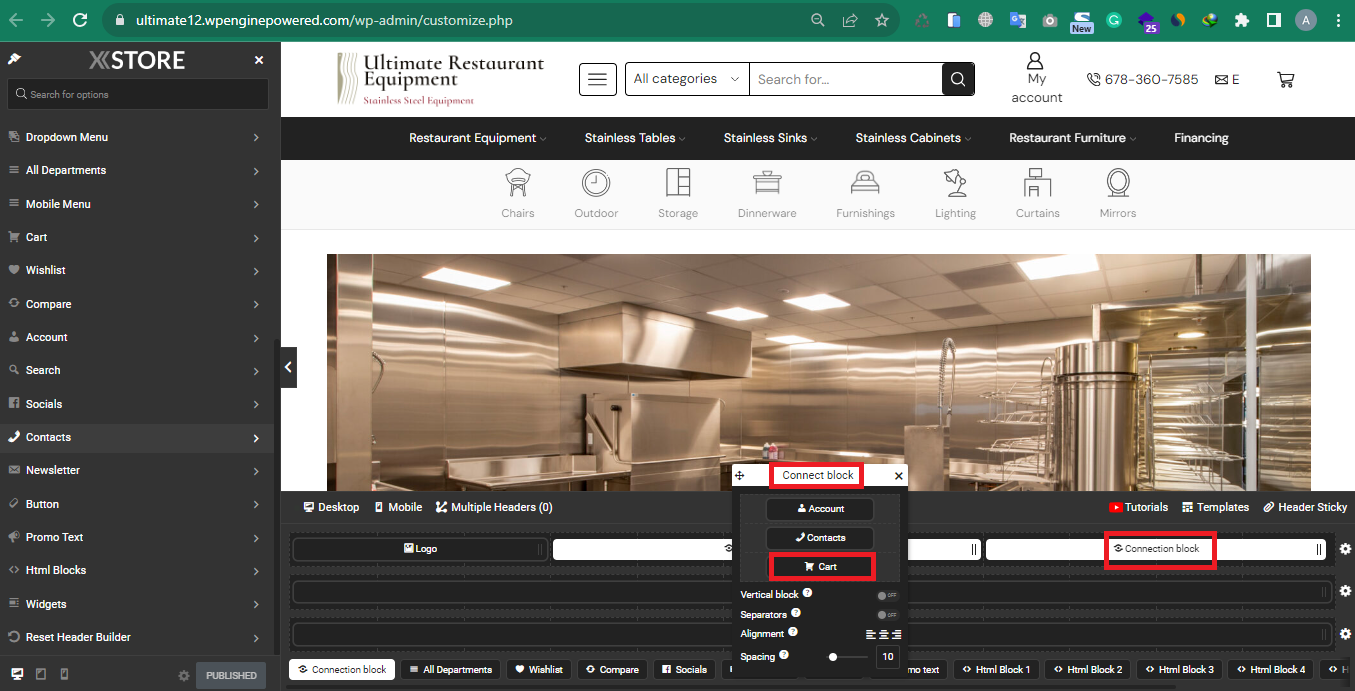Close the XStore customizer sidebar
Image resolution: width=1355 pixels, height=691 pixels.
[259, 60]
